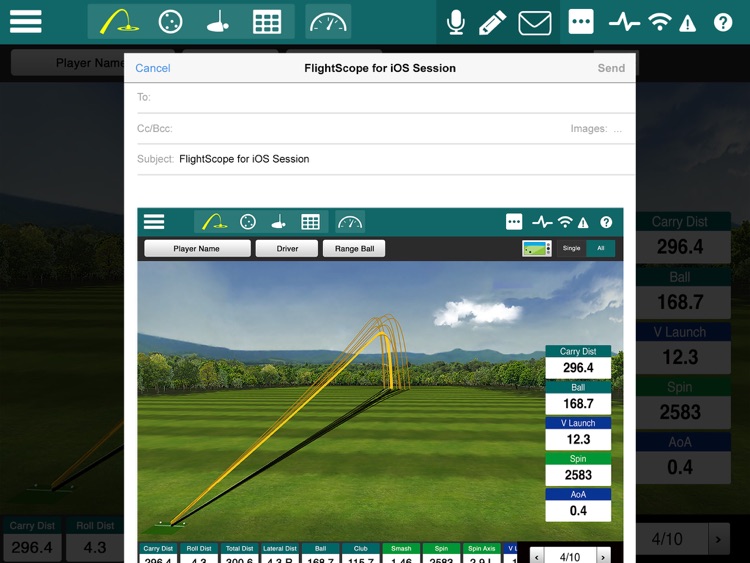Tap the microphone icon

(x=455, y=22)
